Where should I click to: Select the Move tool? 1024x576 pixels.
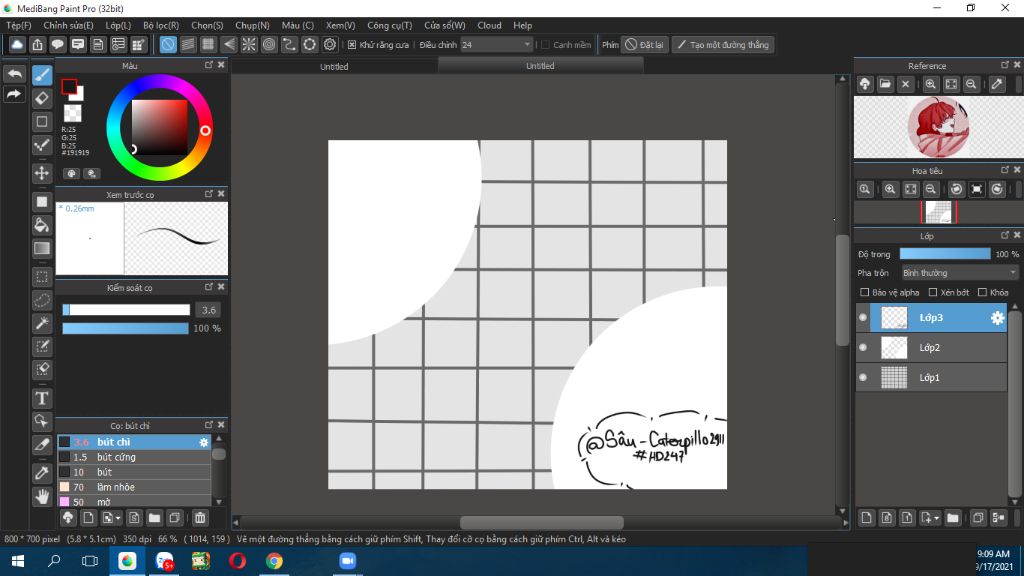tap(42, 173)
